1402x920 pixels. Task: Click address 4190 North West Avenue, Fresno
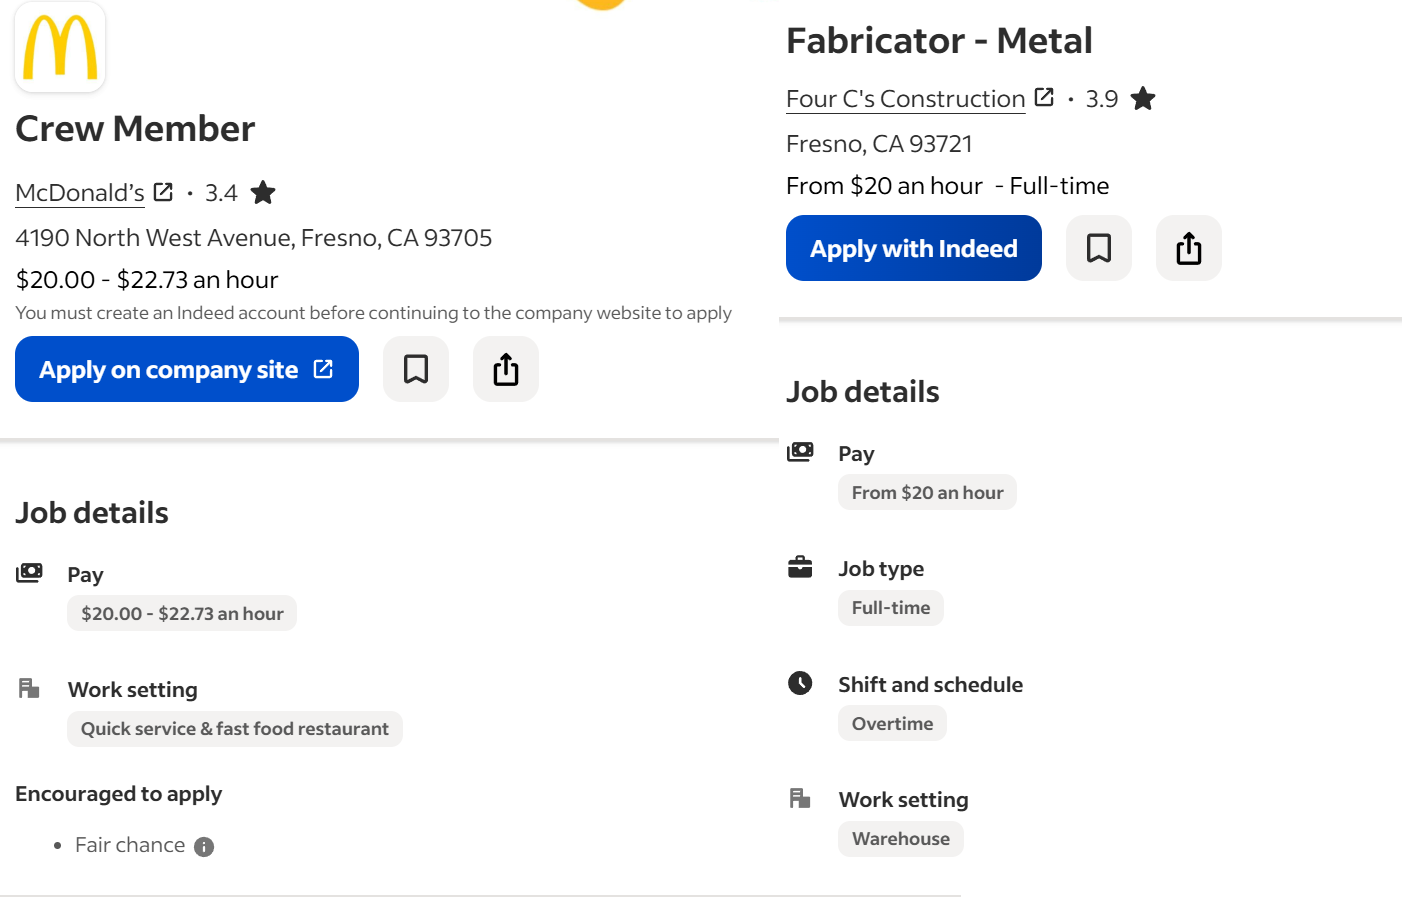pyautogui.click(x=254, y=238)
